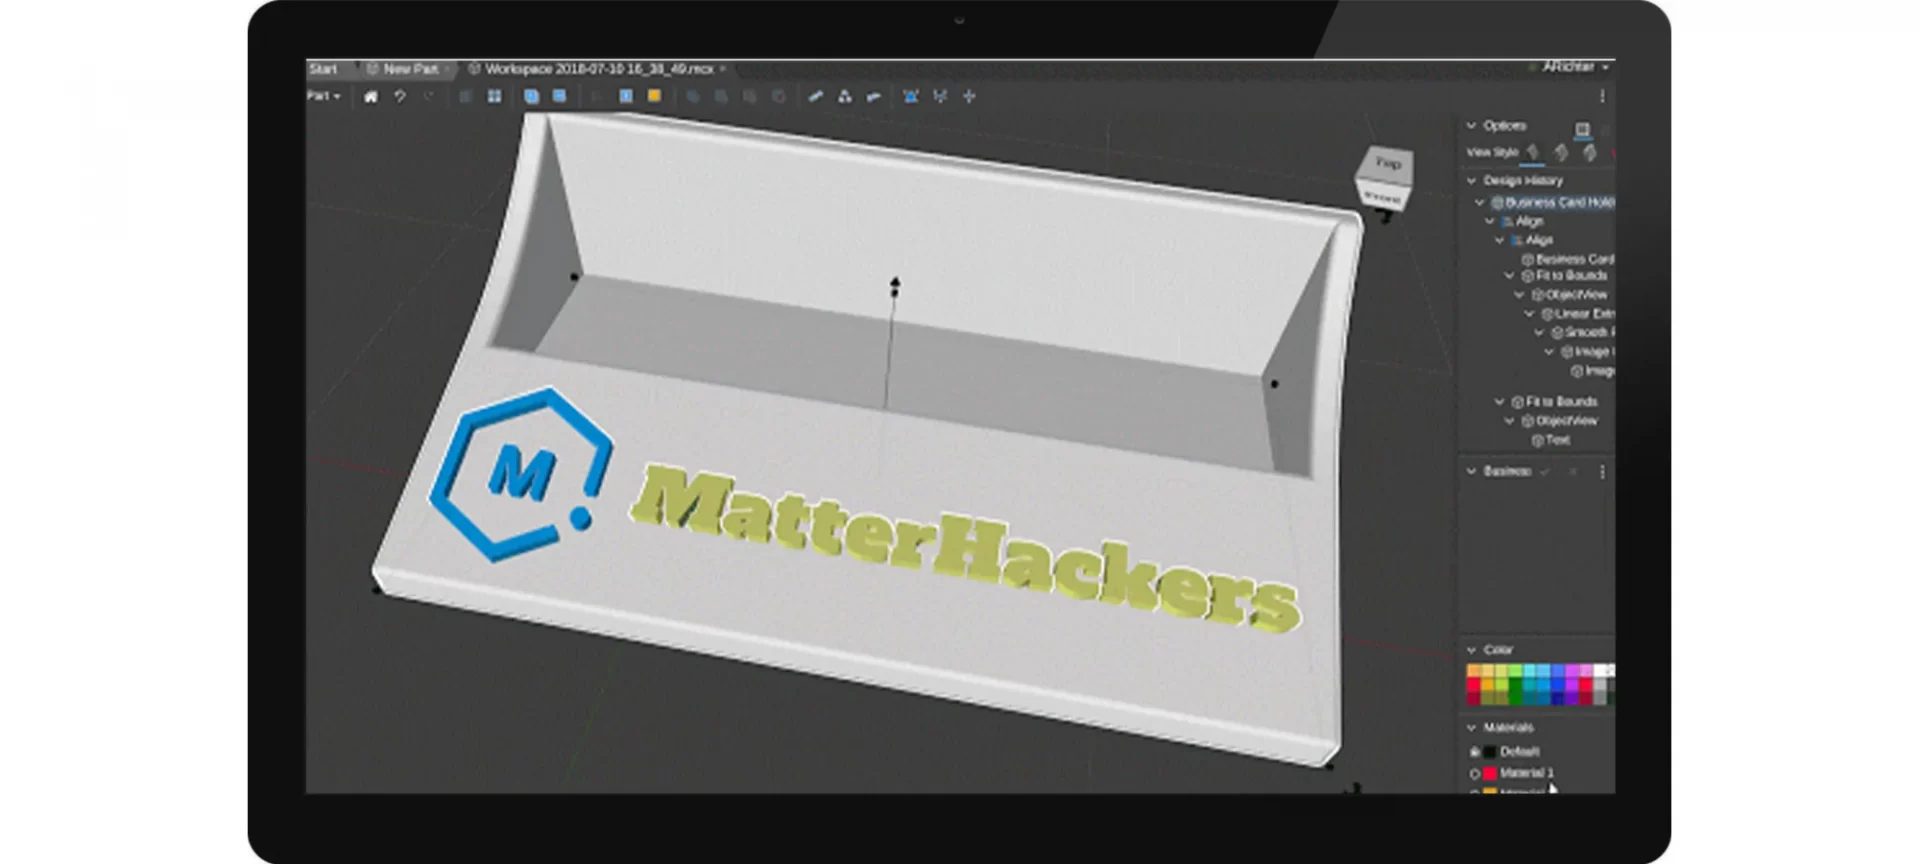Viewport: 1920px width, 864px height.
Task: Collapse the Color section
Action: [1471, 650]
